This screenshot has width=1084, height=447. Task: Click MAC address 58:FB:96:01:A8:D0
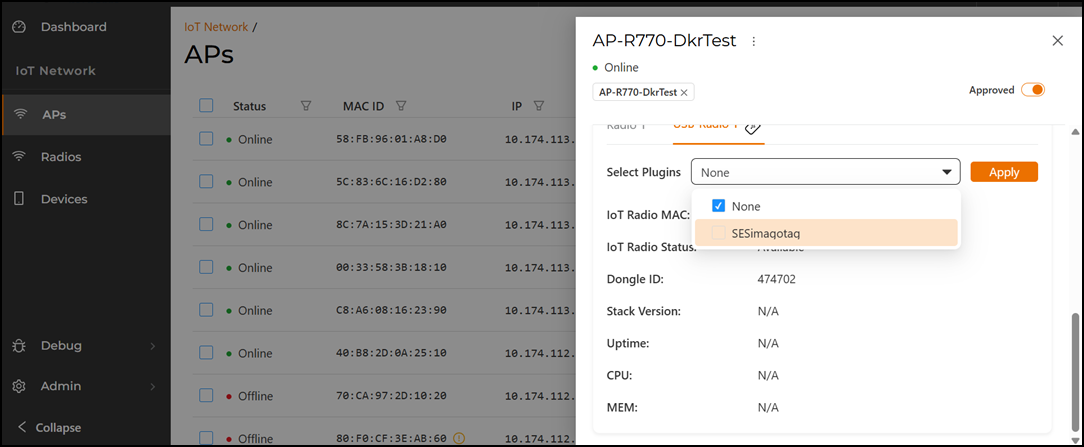point(391,140)
